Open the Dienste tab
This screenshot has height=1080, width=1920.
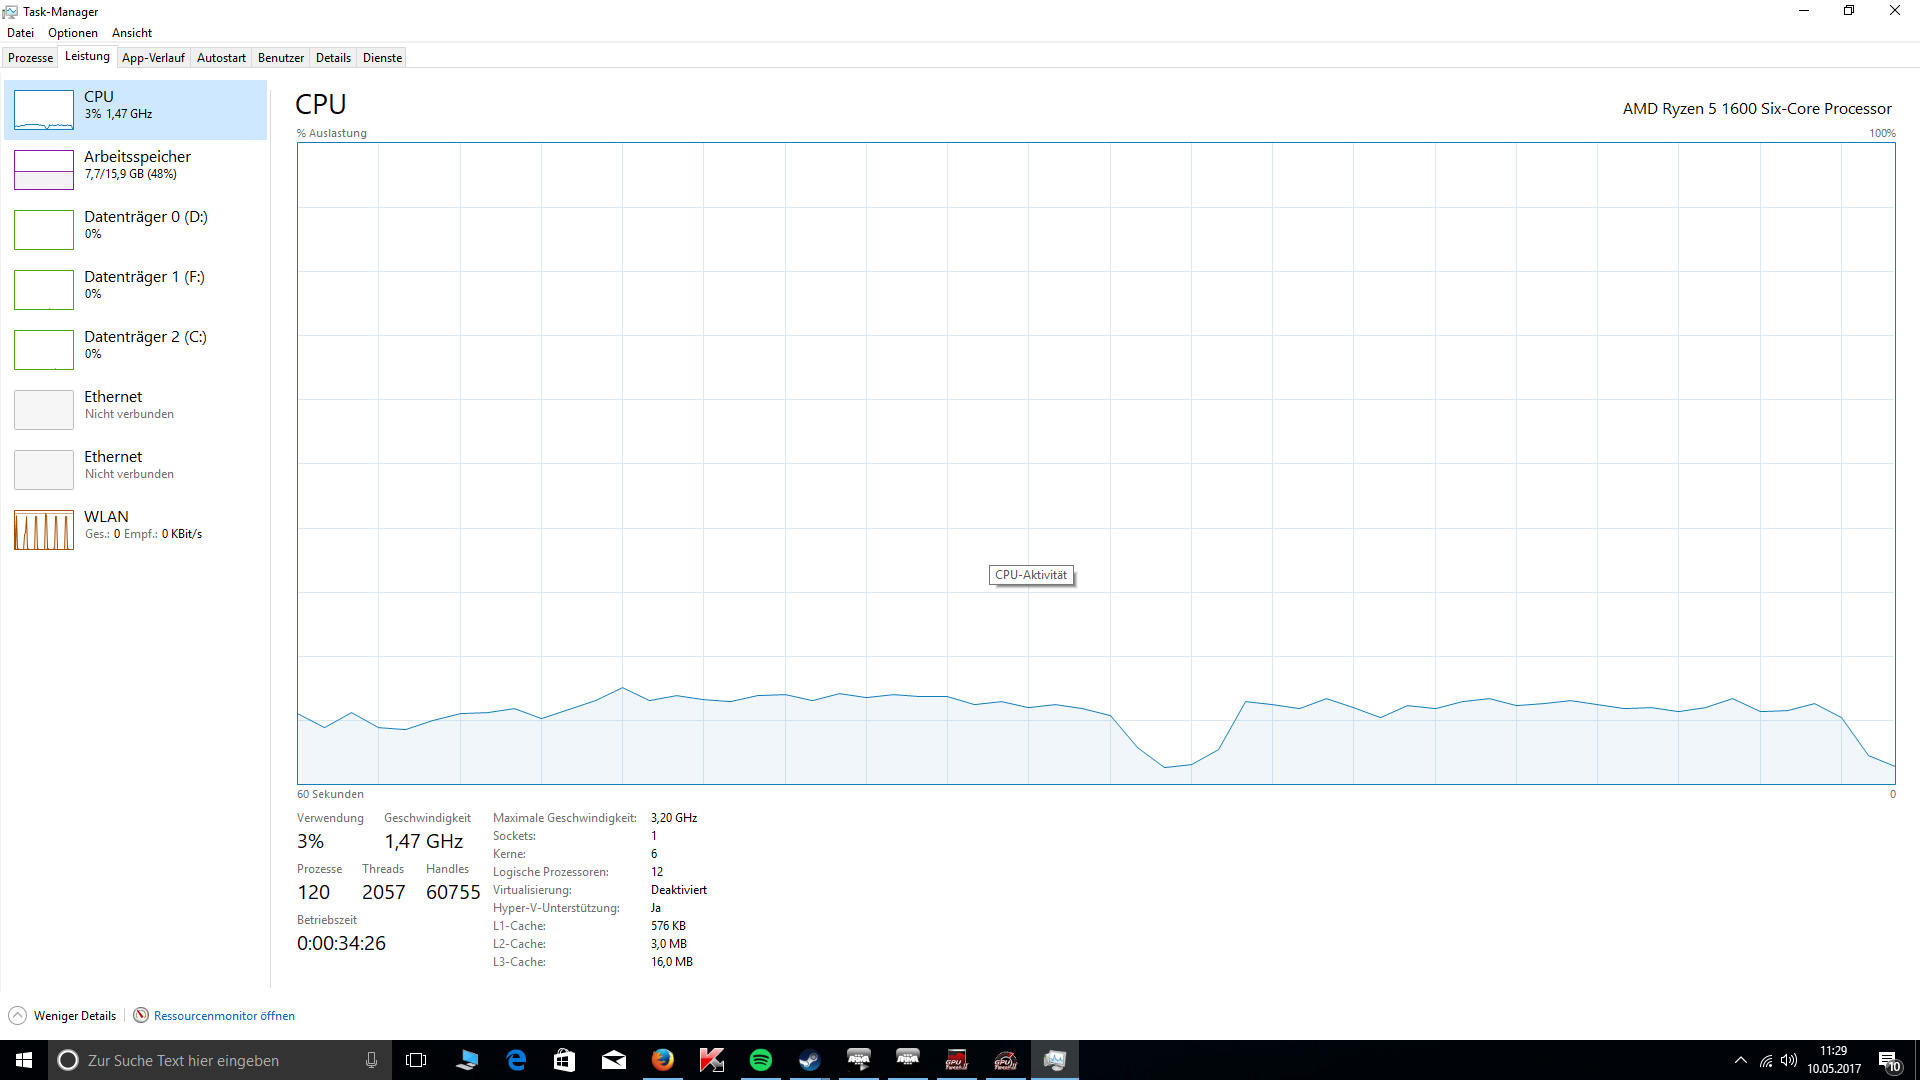[x=382, y=58]
